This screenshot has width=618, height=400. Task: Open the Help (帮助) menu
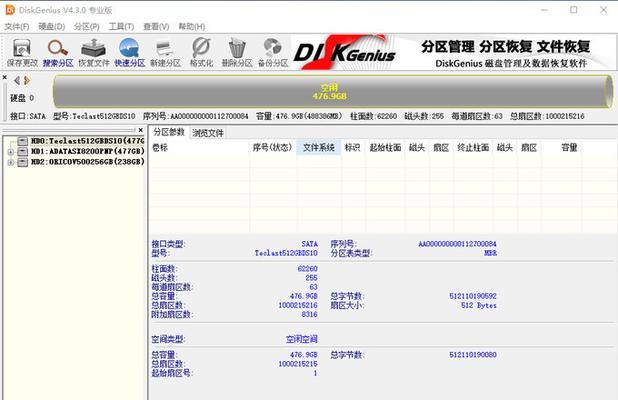pos(192,26)
